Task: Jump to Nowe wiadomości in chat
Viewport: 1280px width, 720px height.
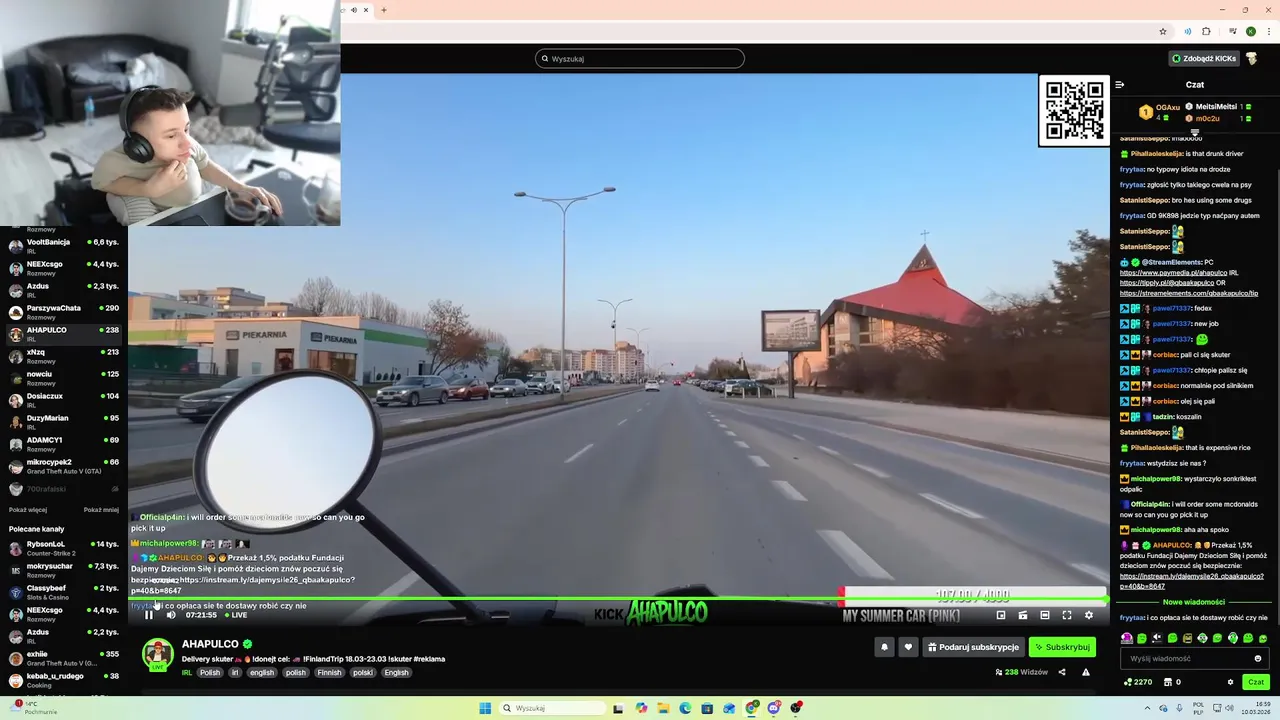Action: click(1194, 602)
